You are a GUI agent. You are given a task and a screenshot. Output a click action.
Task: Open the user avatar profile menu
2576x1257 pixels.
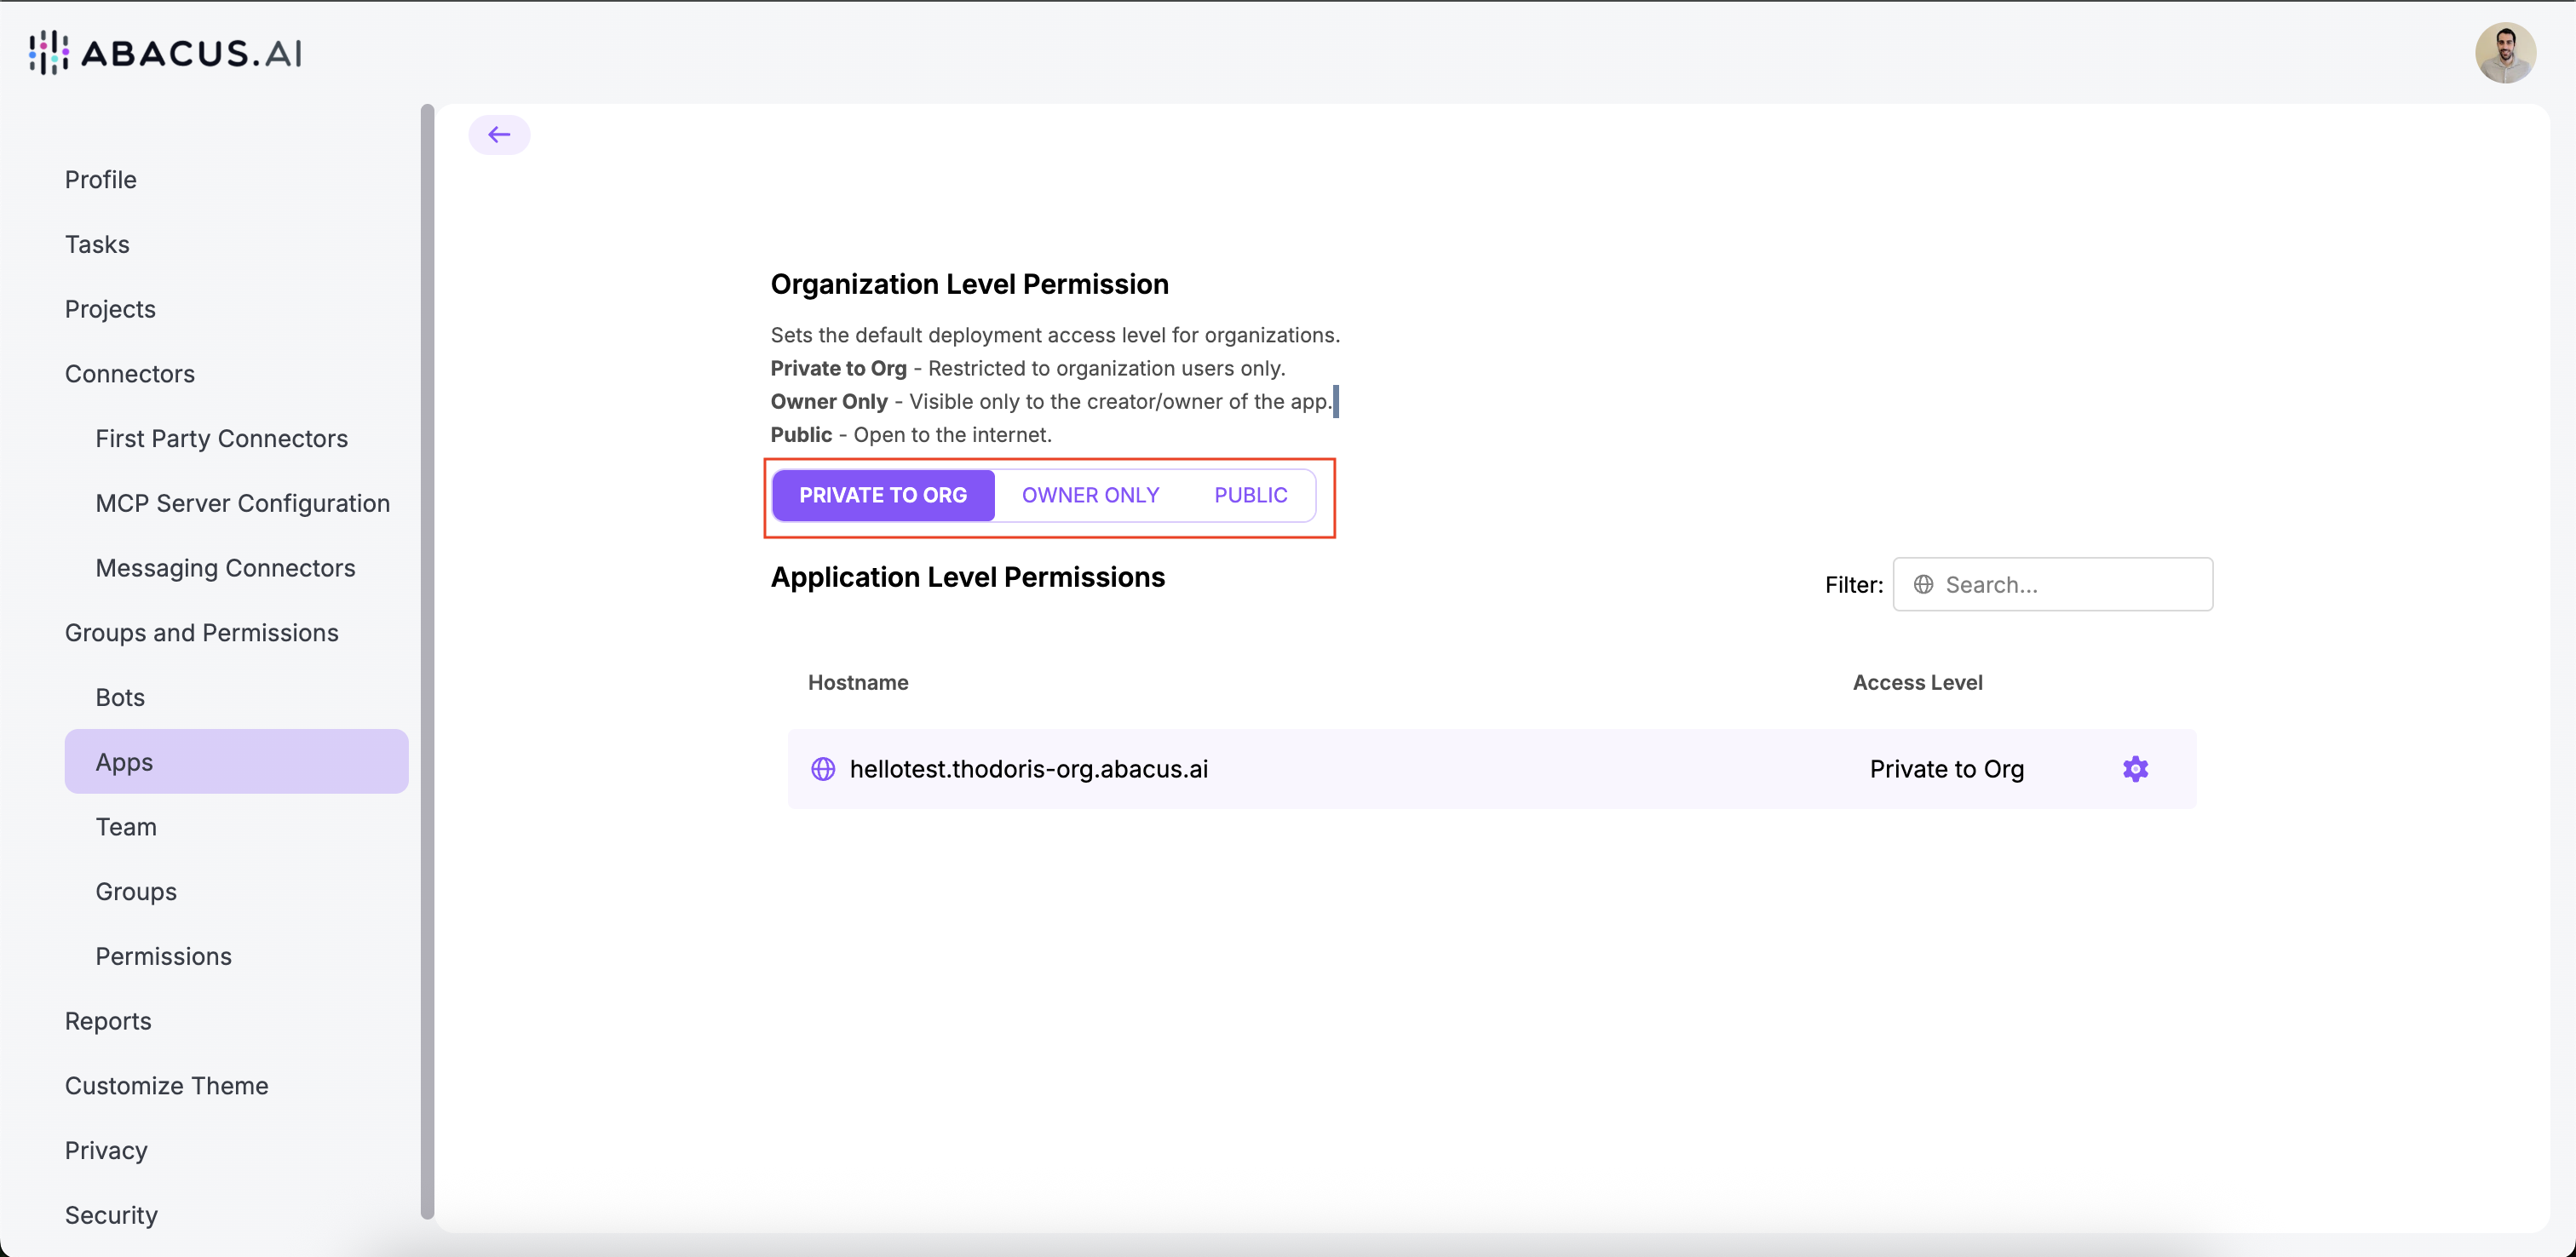pos(2504,53)
